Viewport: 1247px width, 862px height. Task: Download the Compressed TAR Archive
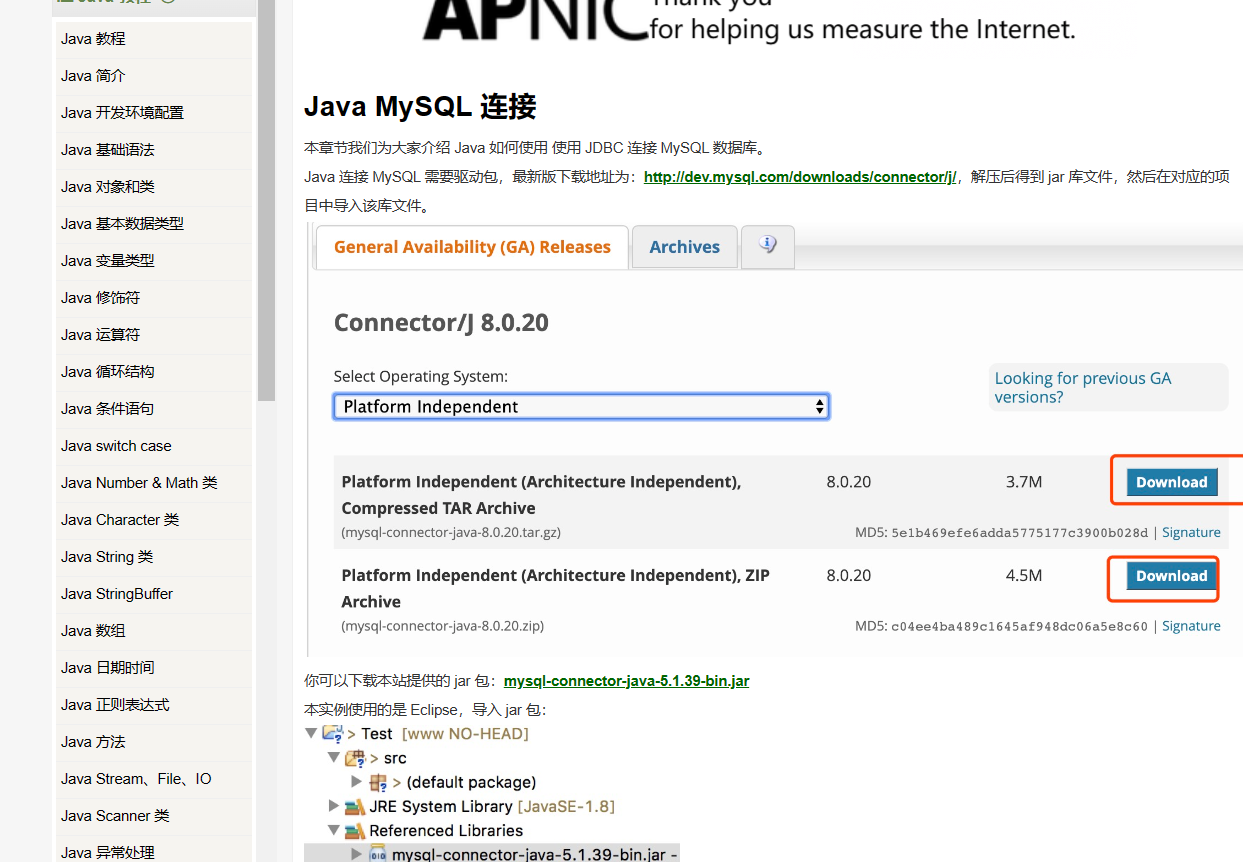click(x=1171, y=482)
